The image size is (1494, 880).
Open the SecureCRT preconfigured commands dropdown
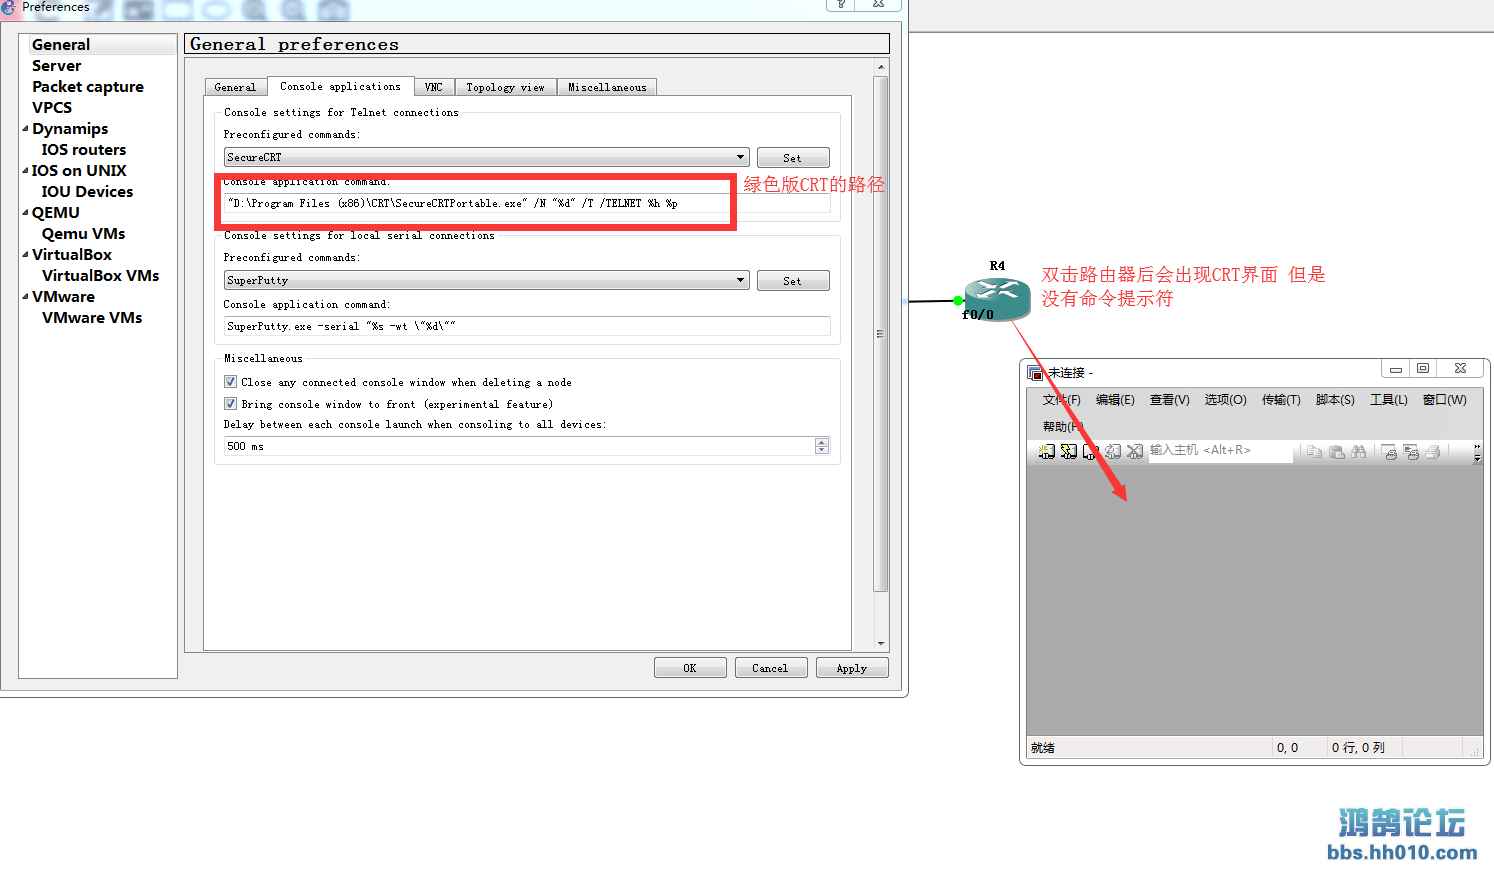741,157
